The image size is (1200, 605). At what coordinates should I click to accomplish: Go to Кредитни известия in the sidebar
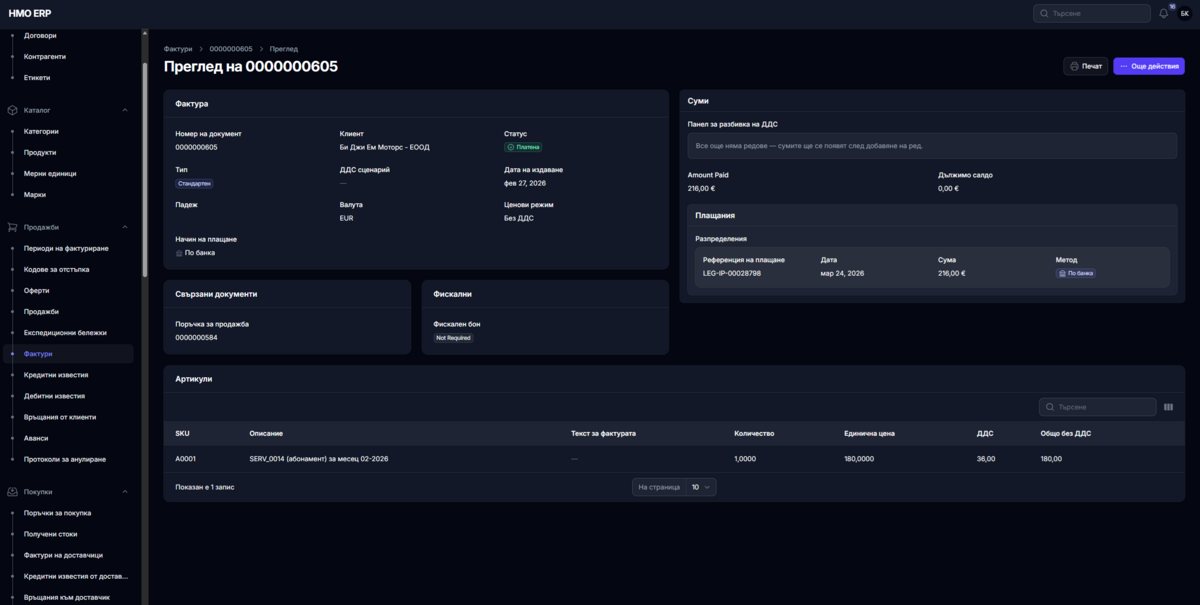pyautogui.click(x=56, y=375)
